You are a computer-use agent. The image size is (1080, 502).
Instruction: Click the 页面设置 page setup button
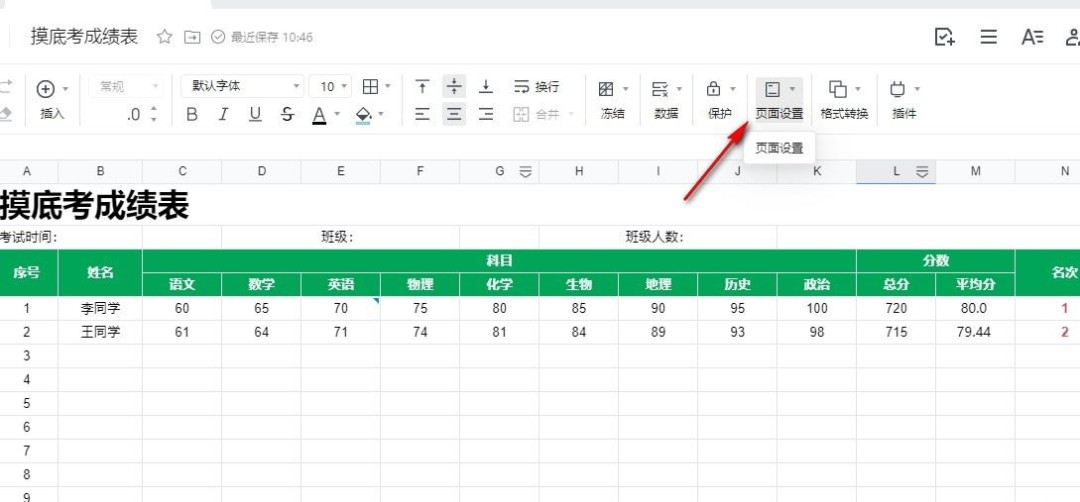point(779,101)
